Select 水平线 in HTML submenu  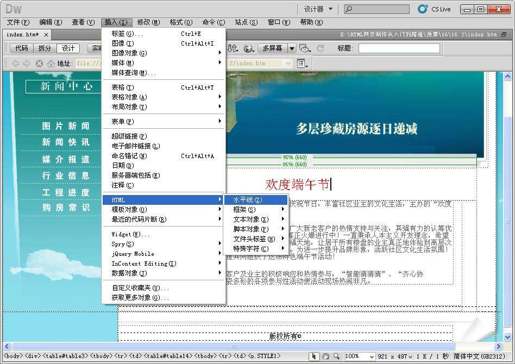point(256,200)
